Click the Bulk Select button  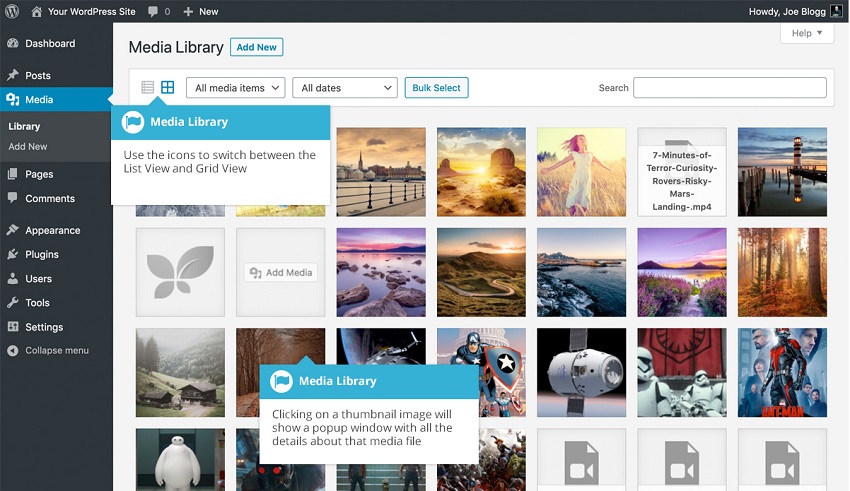coord(436,88)
